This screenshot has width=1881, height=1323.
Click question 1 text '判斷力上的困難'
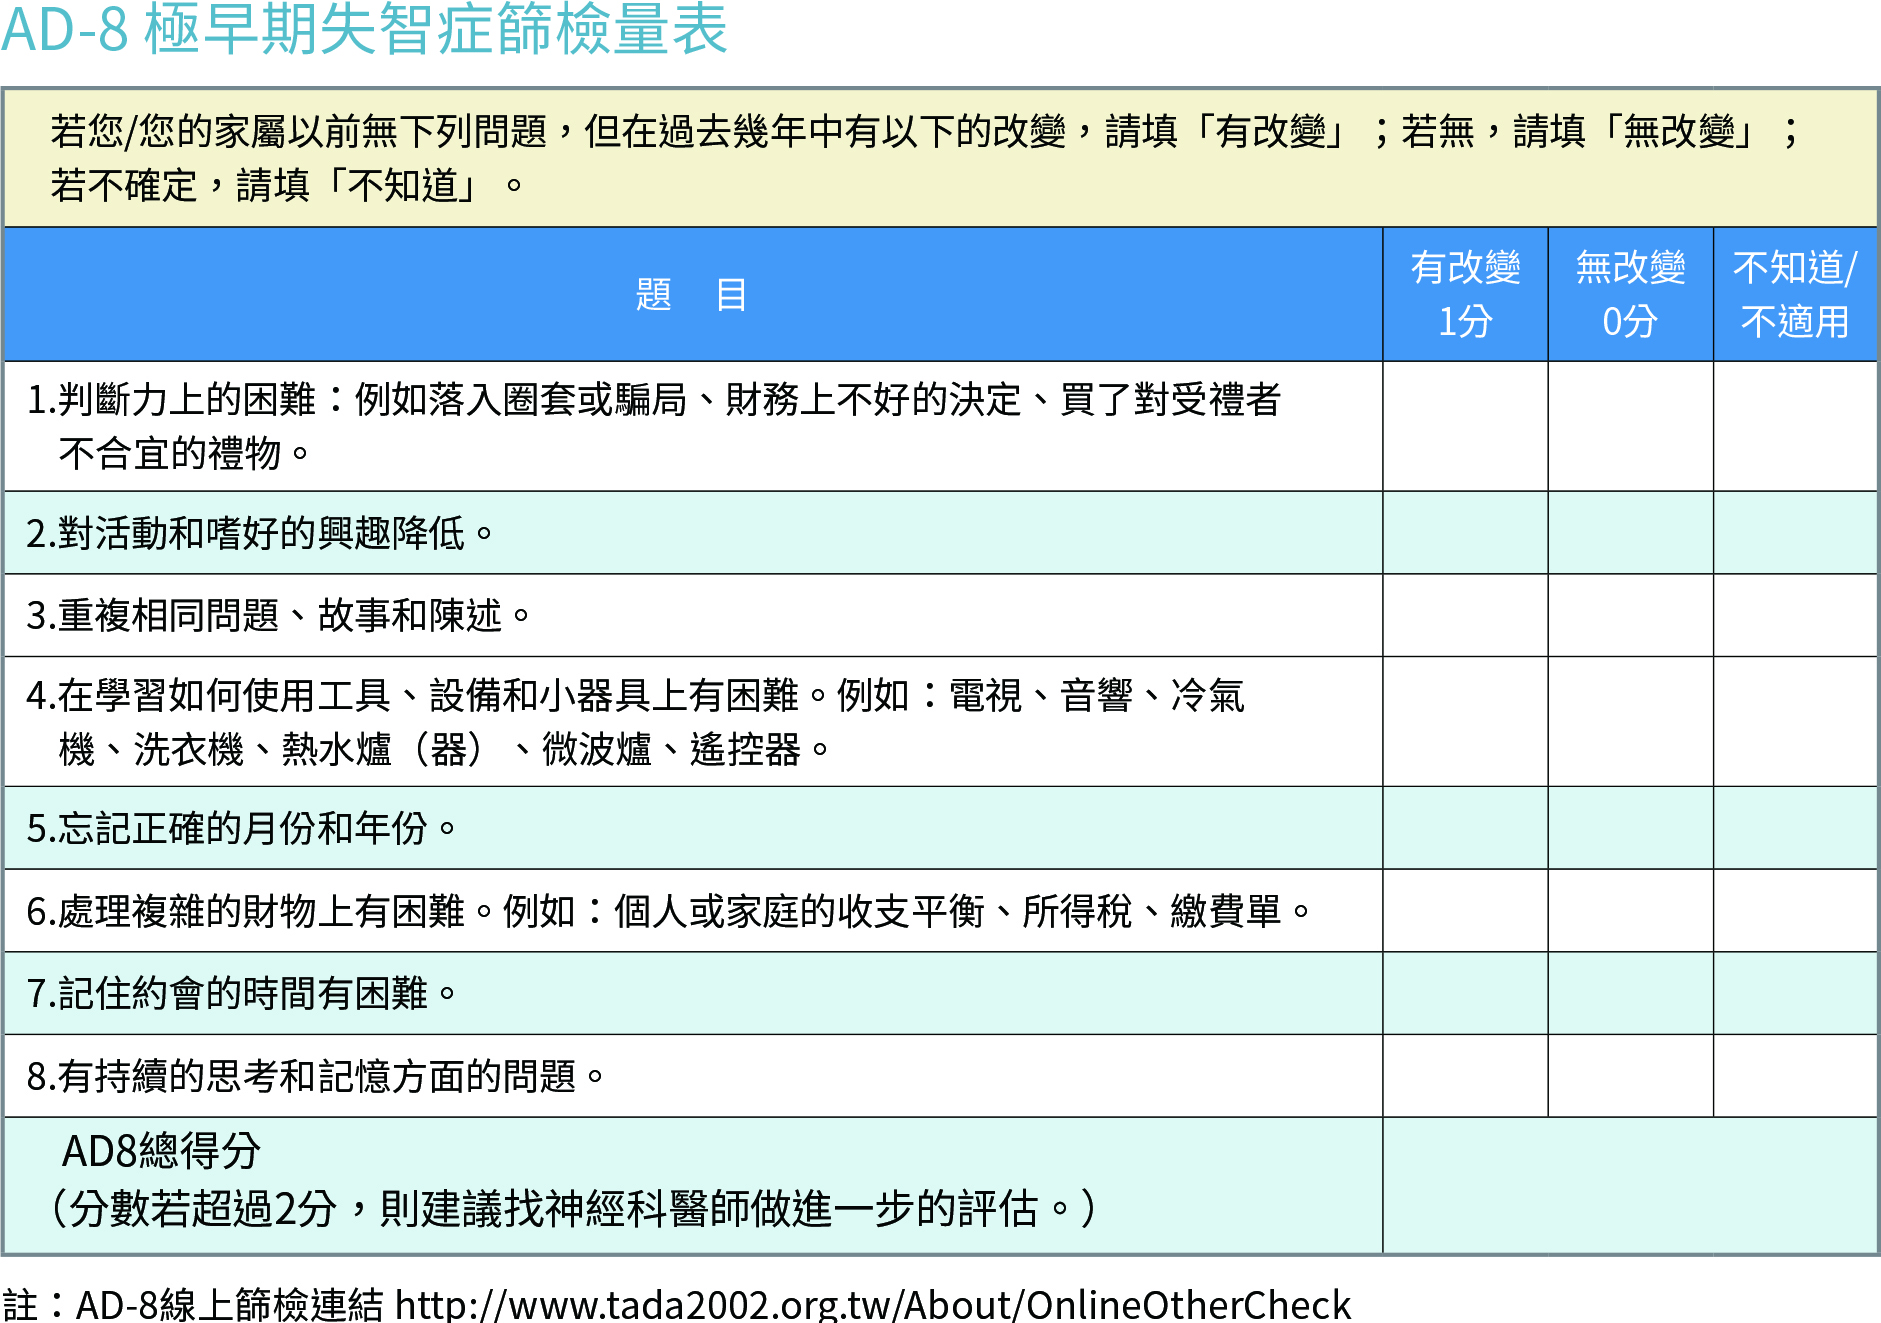click(x=187, y=400)
